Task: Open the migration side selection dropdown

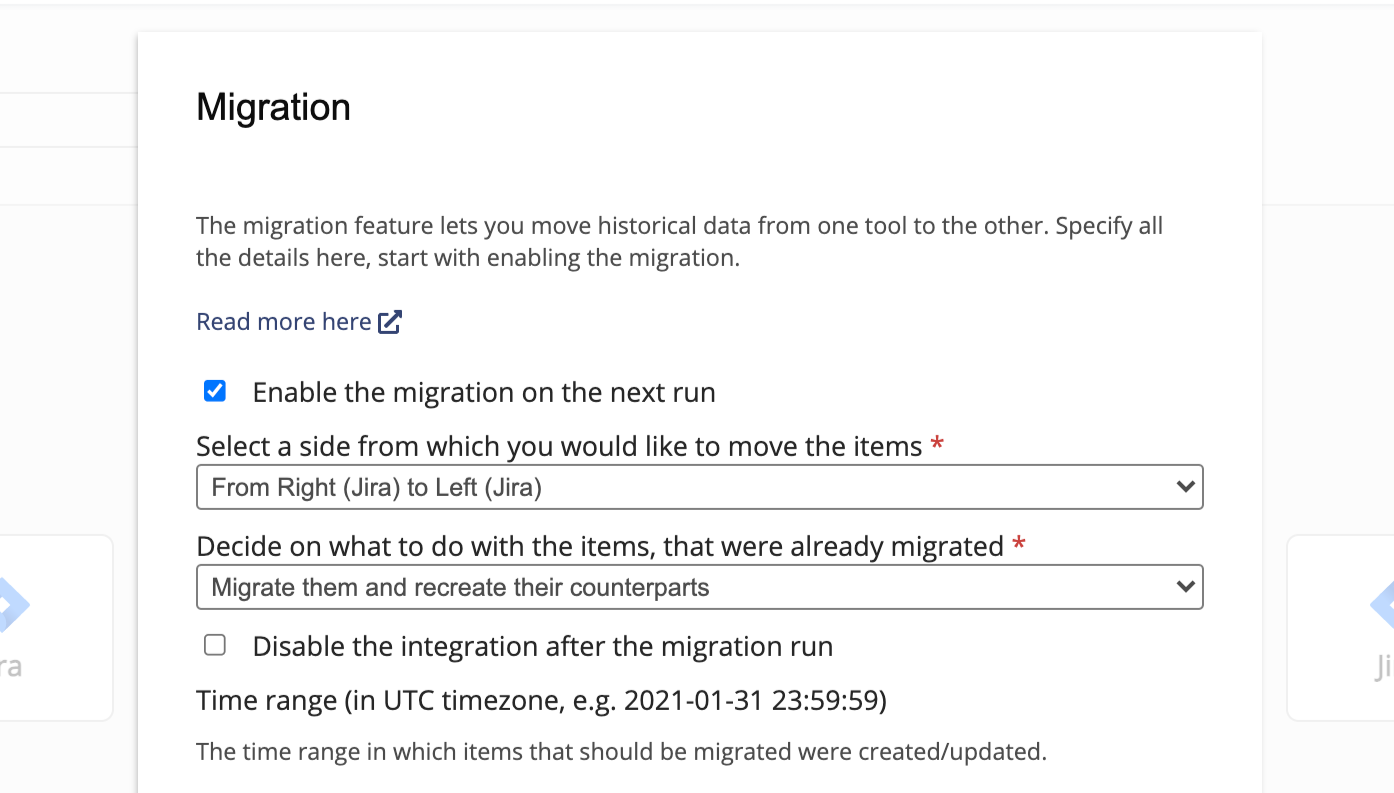Action: [699, 488]
